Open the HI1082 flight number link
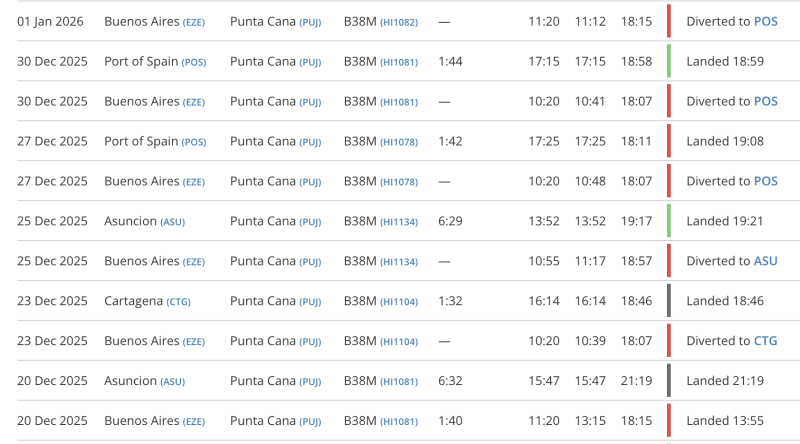 [399, 21]
